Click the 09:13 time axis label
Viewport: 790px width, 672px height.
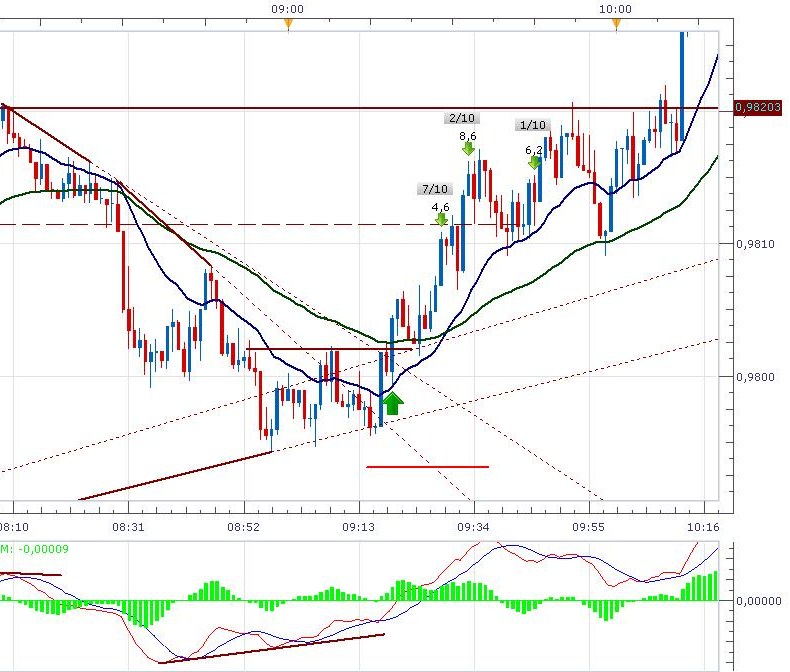tap(359, 527)
